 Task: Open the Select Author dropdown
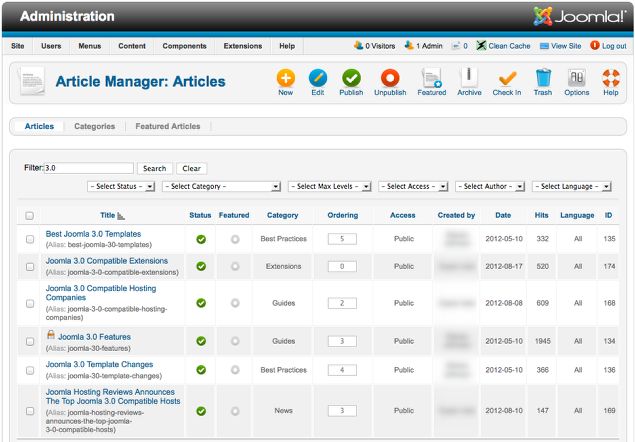490,186
